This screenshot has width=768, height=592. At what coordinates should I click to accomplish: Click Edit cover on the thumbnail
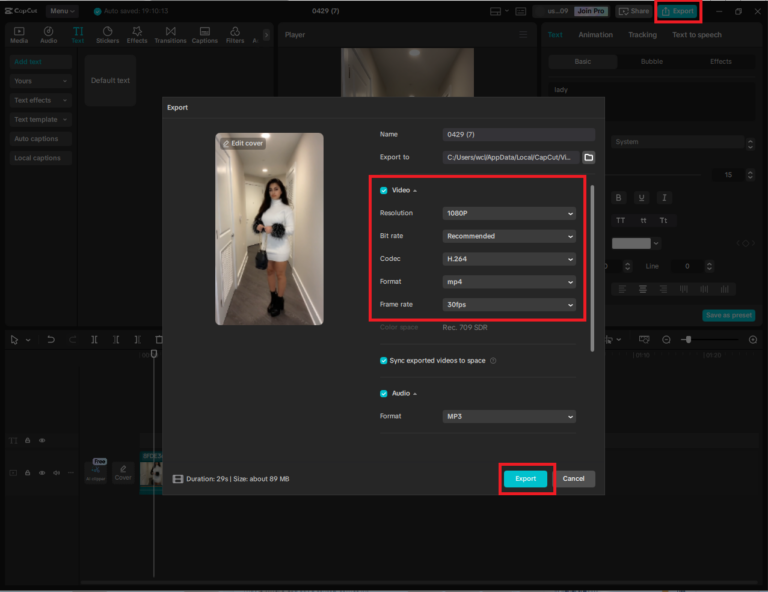click(243, 143)
